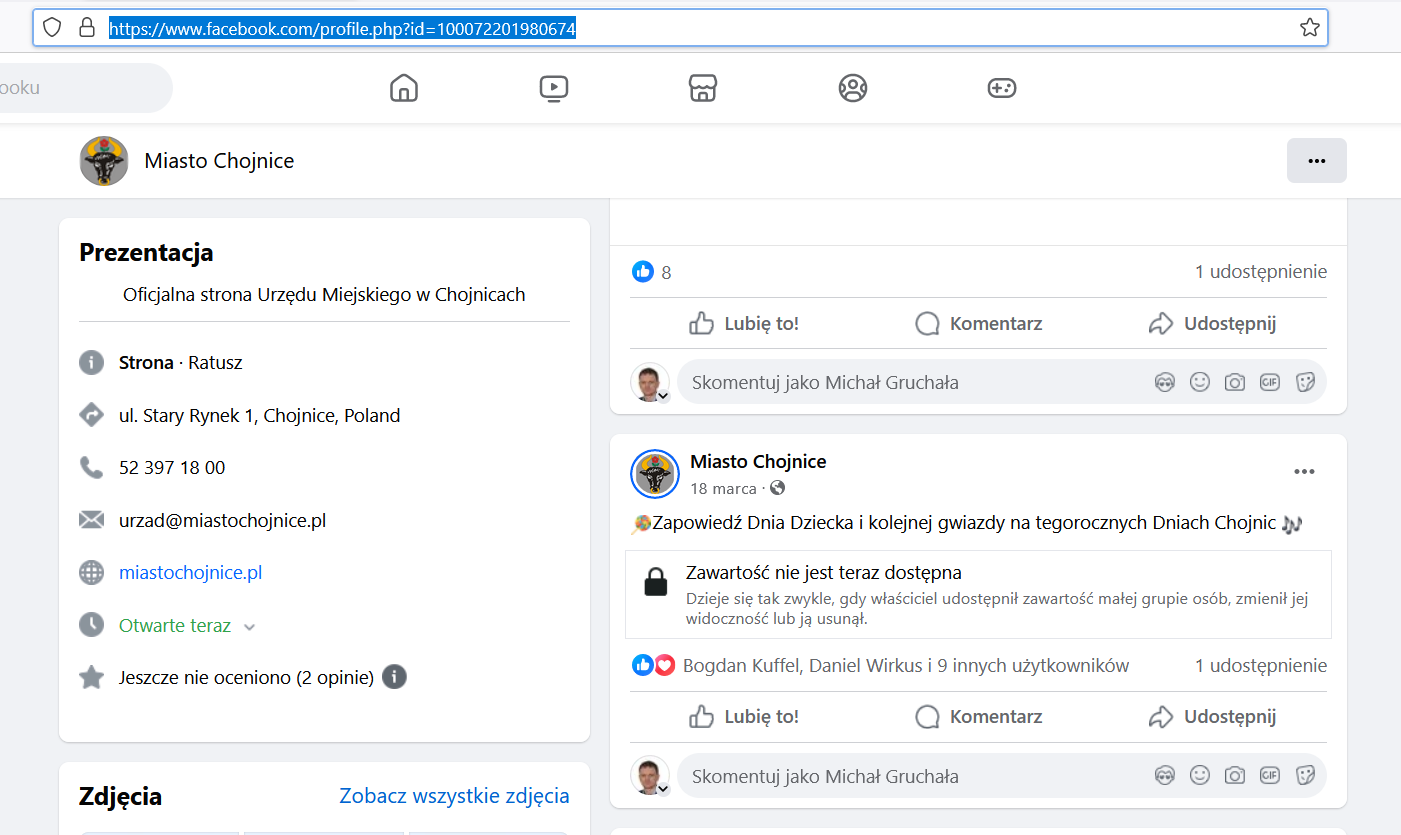Select the URL in the address bar
This screenshot has width=1401, height=835.
(x=342, y=29)
